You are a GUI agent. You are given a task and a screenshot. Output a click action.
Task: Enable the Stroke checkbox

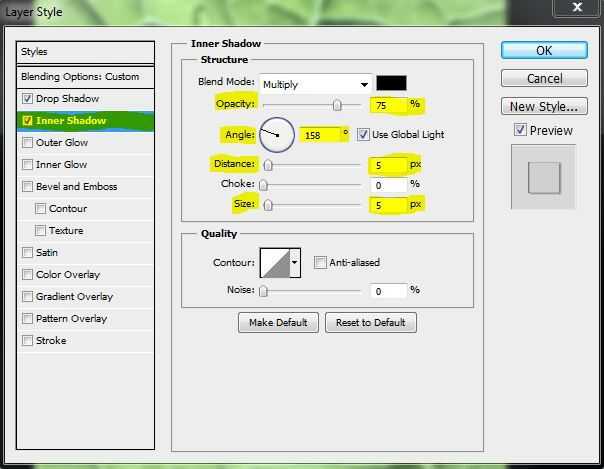click(27, 340)
